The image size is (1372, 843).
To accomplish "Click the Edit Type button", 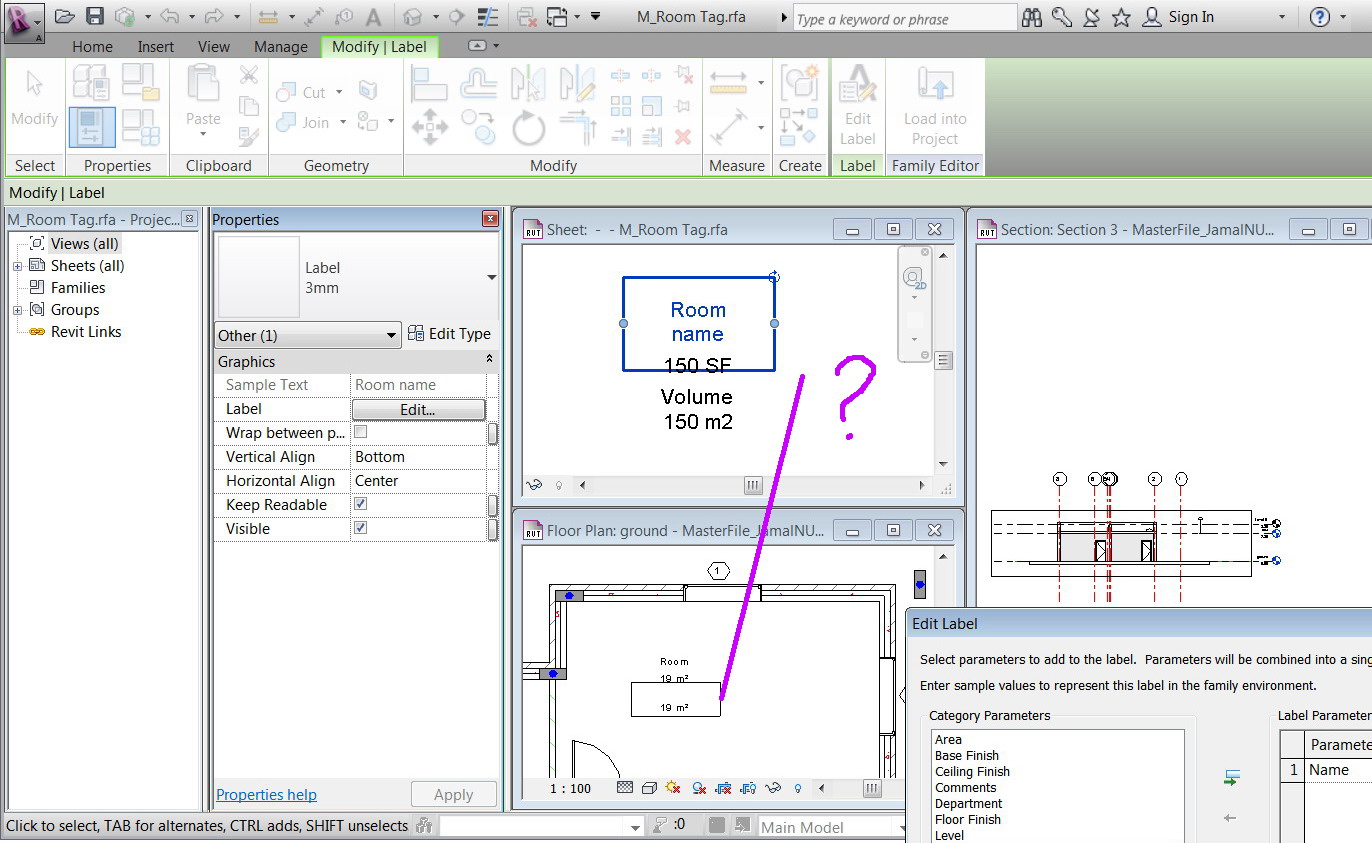I will pyautogui.click(x=450, y=334).
